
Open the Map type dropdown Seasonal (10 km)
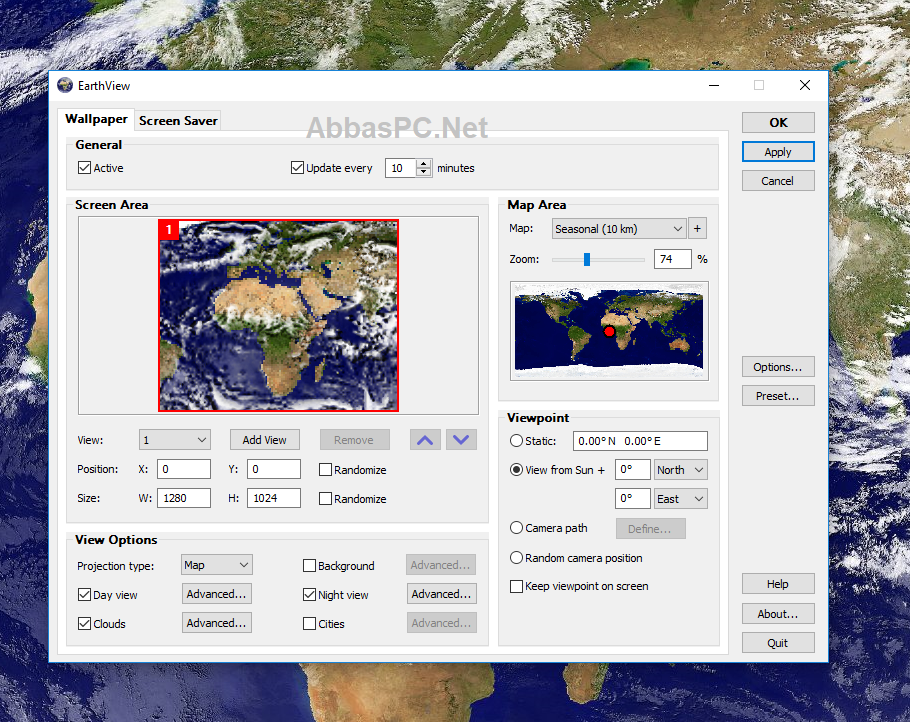click(x=619, y=229)
